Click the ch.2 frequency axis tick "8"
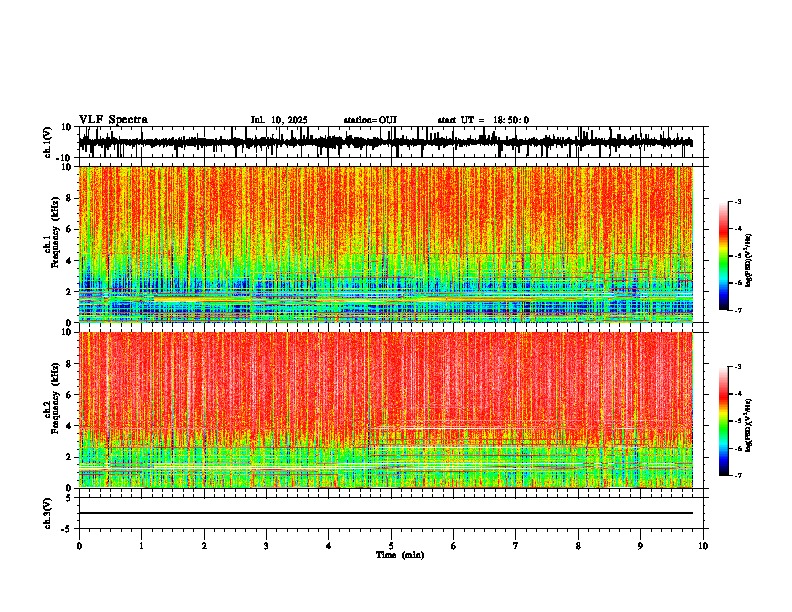Viewport: 792px width, 612px height. pos(70,364)
